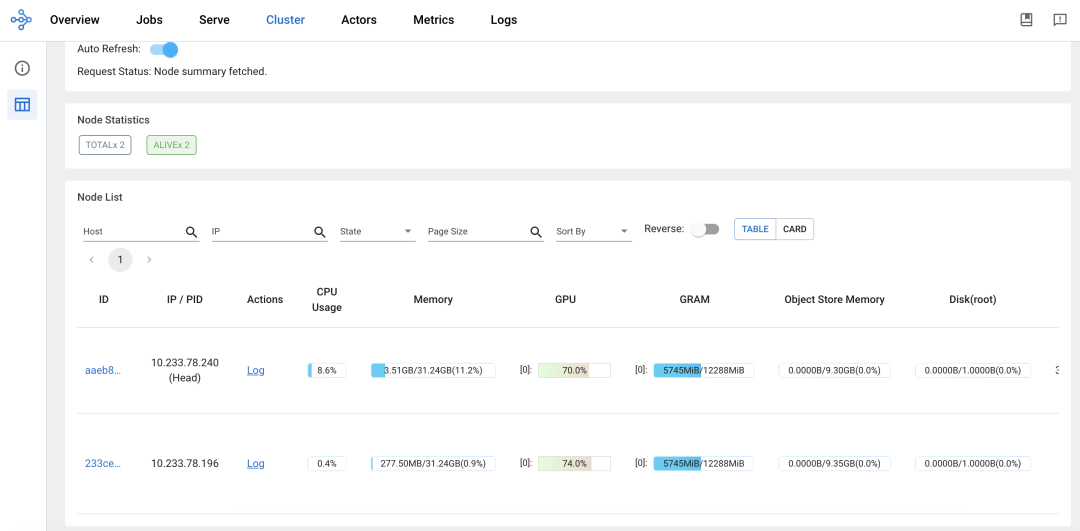Click the Host search magnifier icon

(192, 232)
